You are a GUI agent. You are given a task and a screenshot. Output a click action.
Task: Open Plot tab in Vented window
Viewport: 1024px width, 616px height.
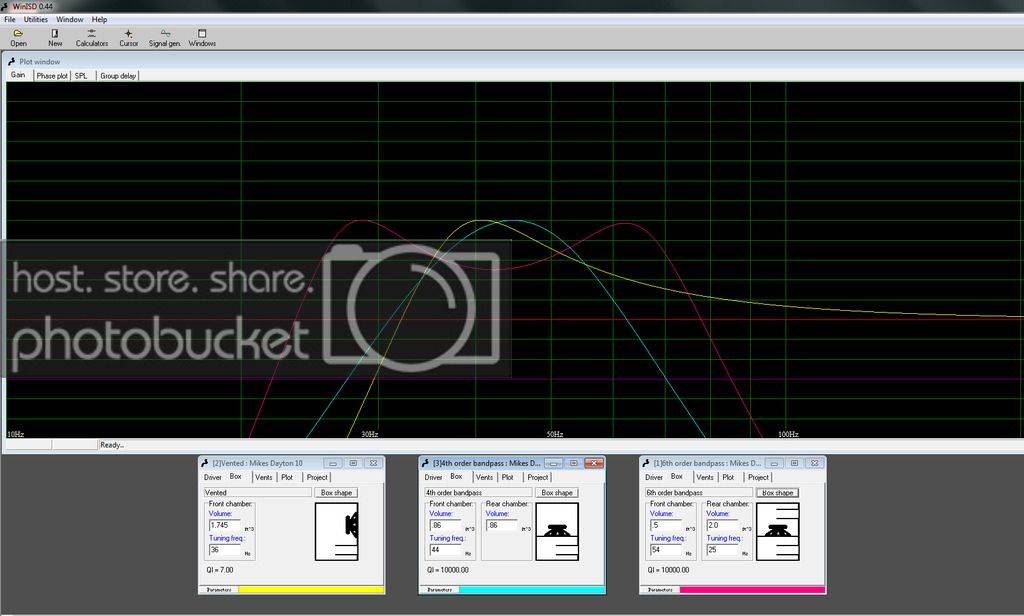pyautogui.click(x=287, y=478)
